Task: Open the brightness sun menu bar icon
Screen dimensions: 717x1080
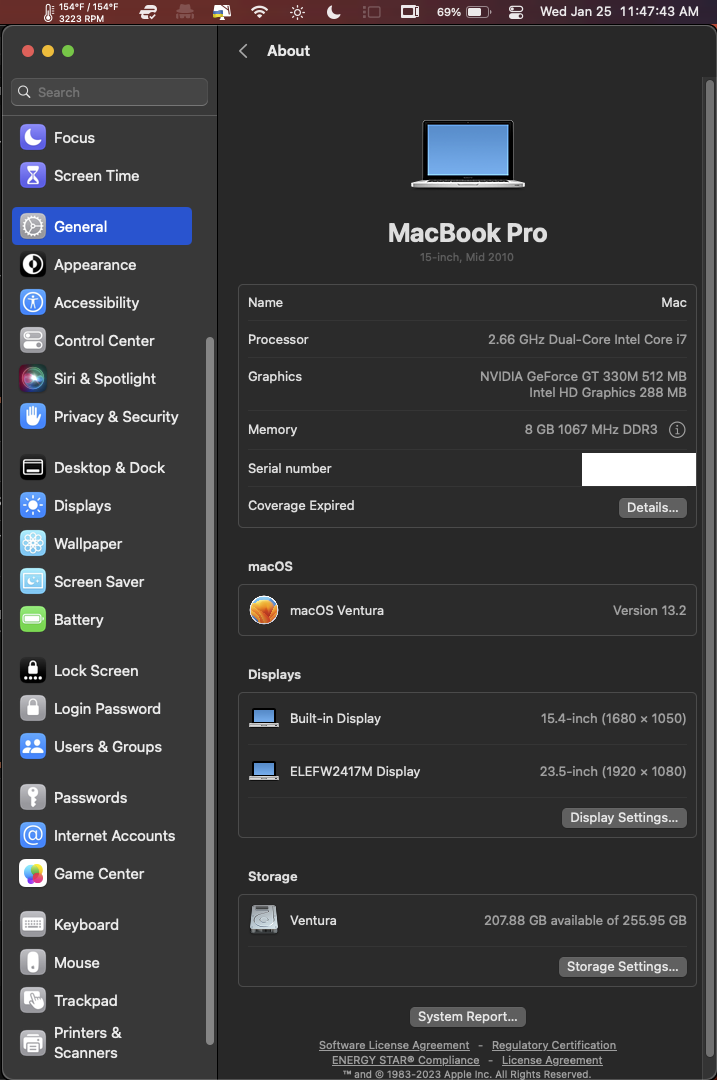Action: tap(297, 12)
